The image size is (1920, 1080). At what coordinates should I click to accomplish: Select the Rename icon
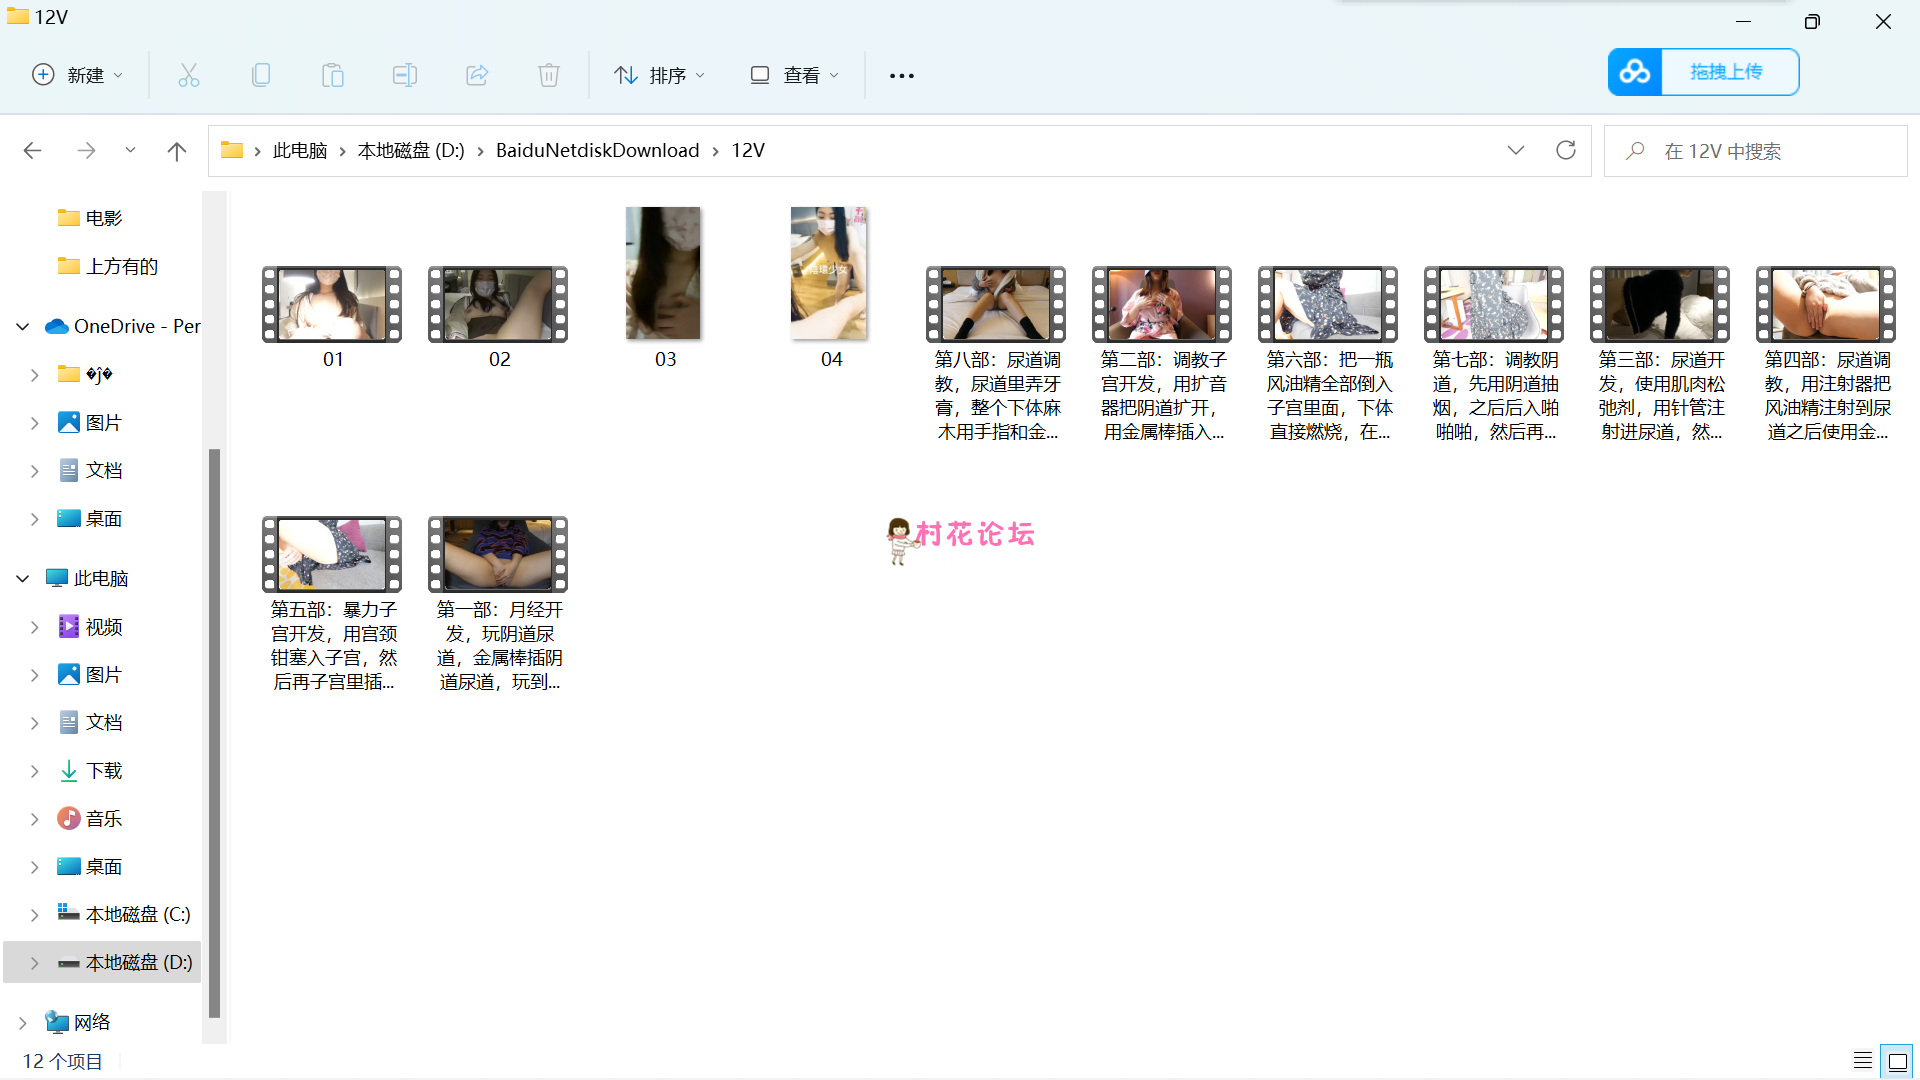coord(405,75)
